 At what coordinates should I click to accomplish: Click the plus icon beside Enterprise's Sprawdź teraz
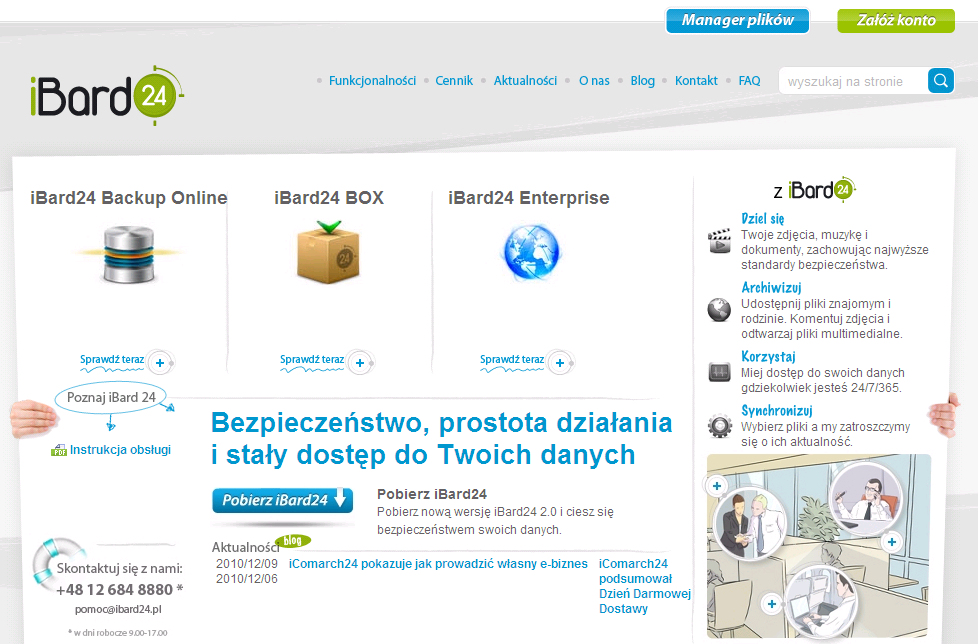coord(560,362)
